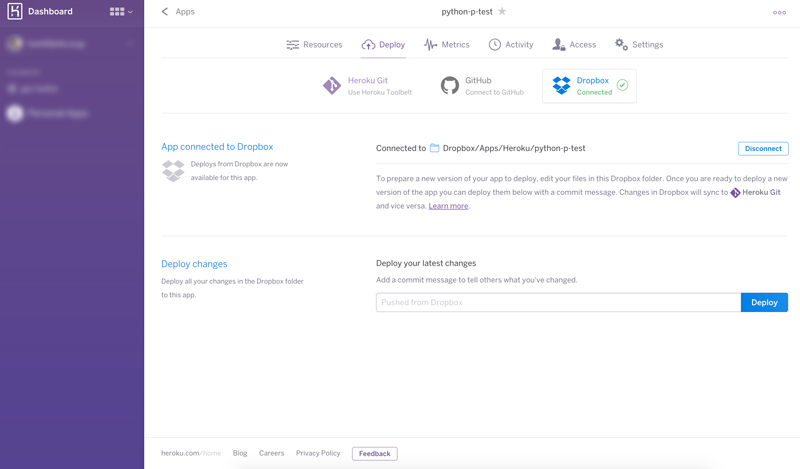Click the Deploy cloud upload icon

[x=368, y=45]
